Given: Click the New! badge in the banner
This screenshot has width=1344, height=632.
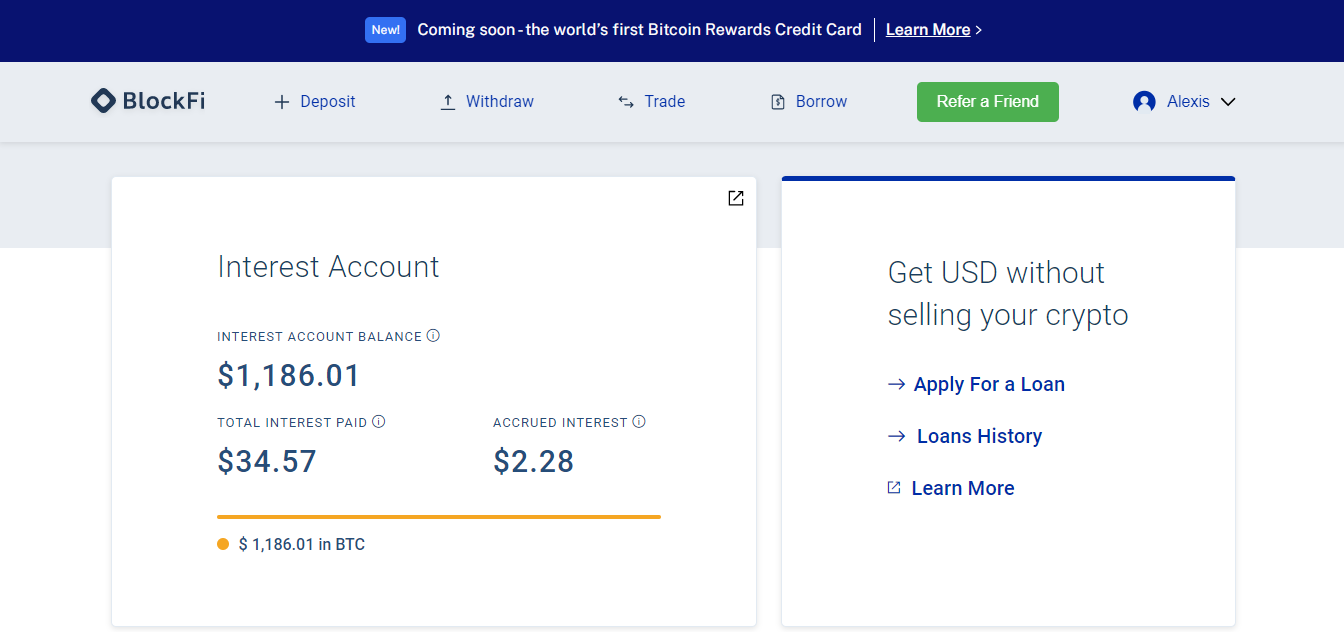Looking at the screenshot, I should click(x=385, y=30).
